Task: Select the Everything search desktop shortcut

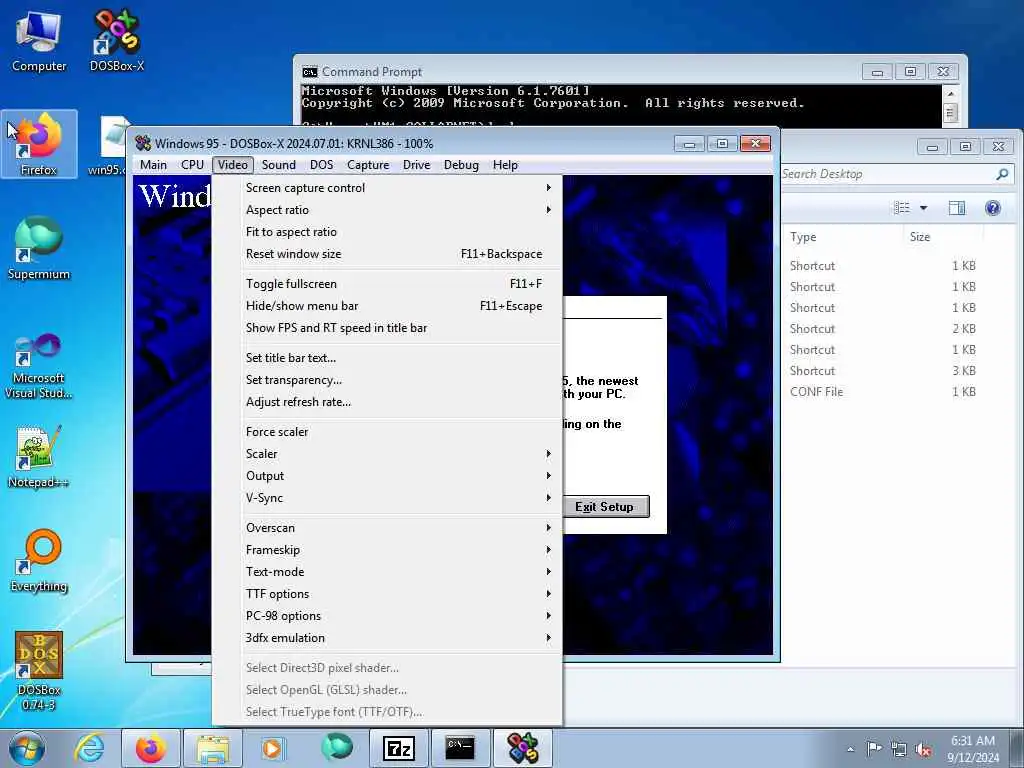Action: click(39, 561)
